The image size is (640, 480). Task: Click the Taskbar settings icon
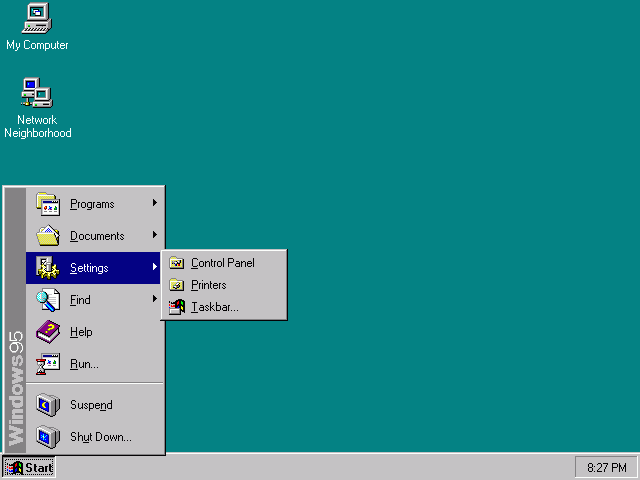tap(177, 307)
